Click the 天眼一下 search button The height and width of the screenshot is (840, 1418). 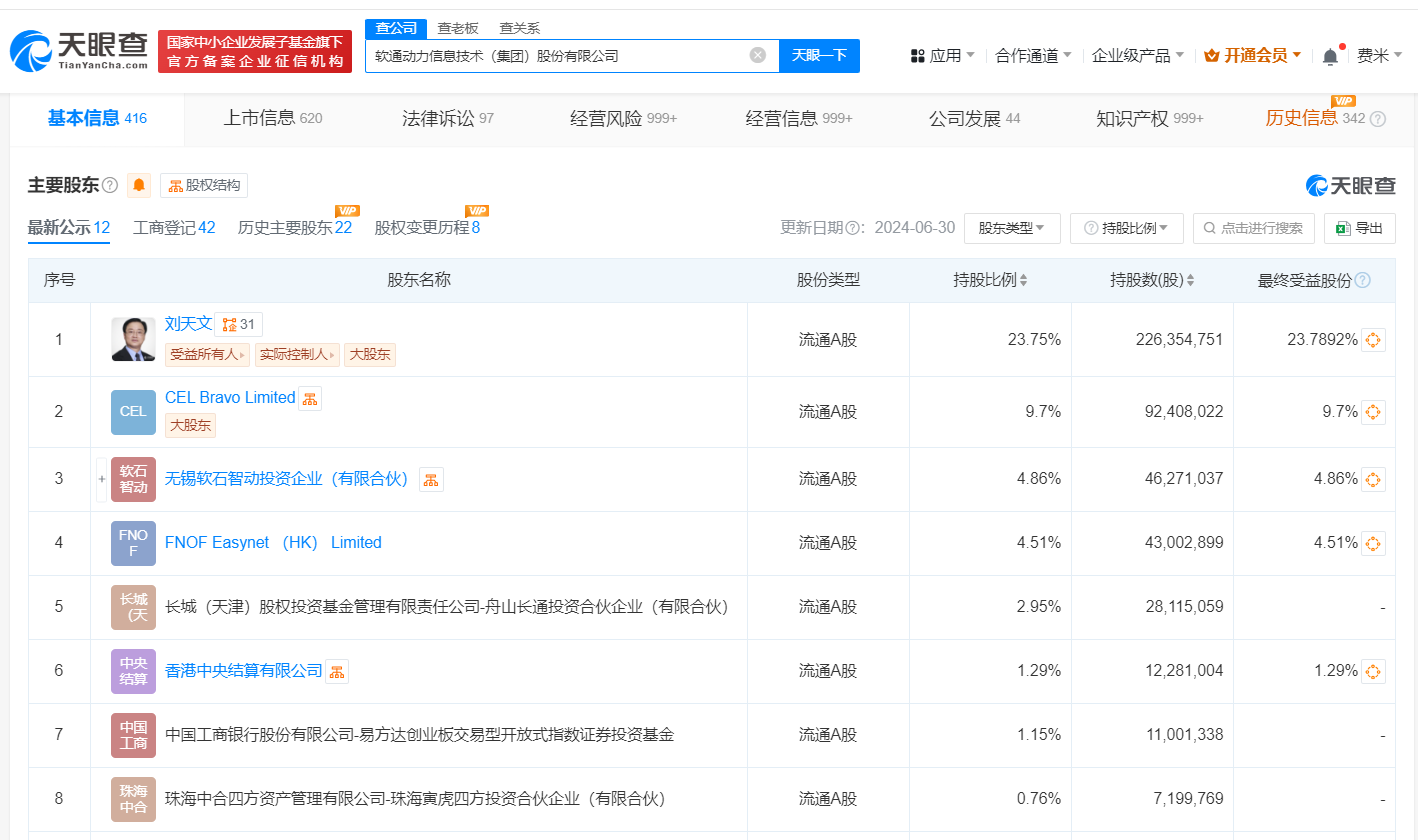coord(820,56)
